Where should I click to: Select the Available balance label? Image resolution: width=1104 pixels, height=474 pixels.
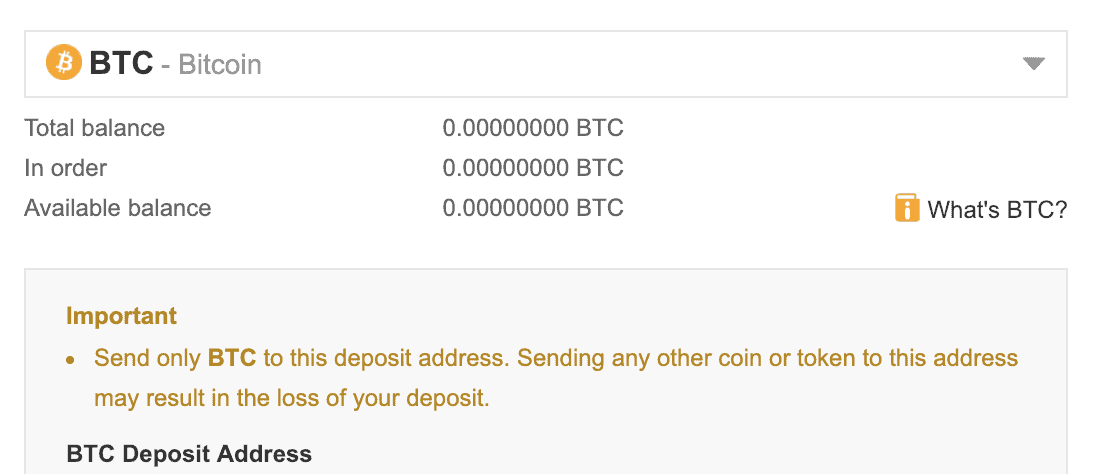pos(118,208)
